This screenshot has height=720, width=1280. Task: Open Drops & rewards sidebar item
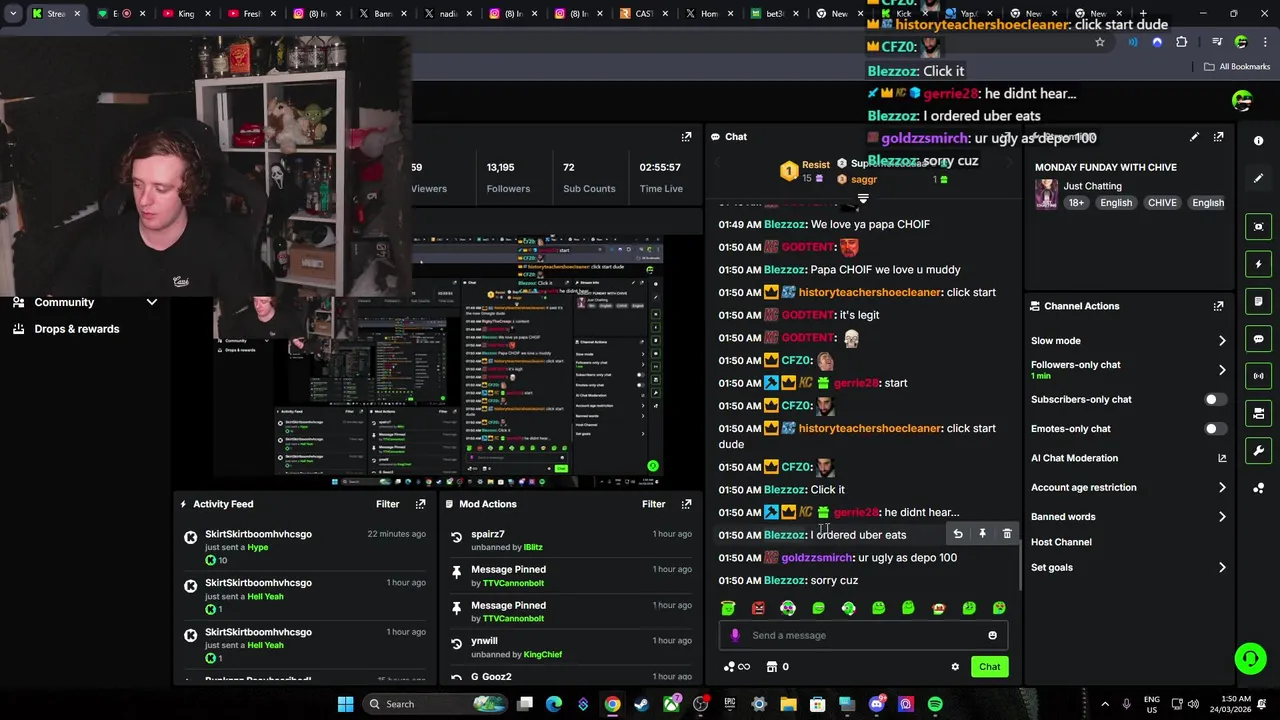pyautogui.click(x=76, y=329)
